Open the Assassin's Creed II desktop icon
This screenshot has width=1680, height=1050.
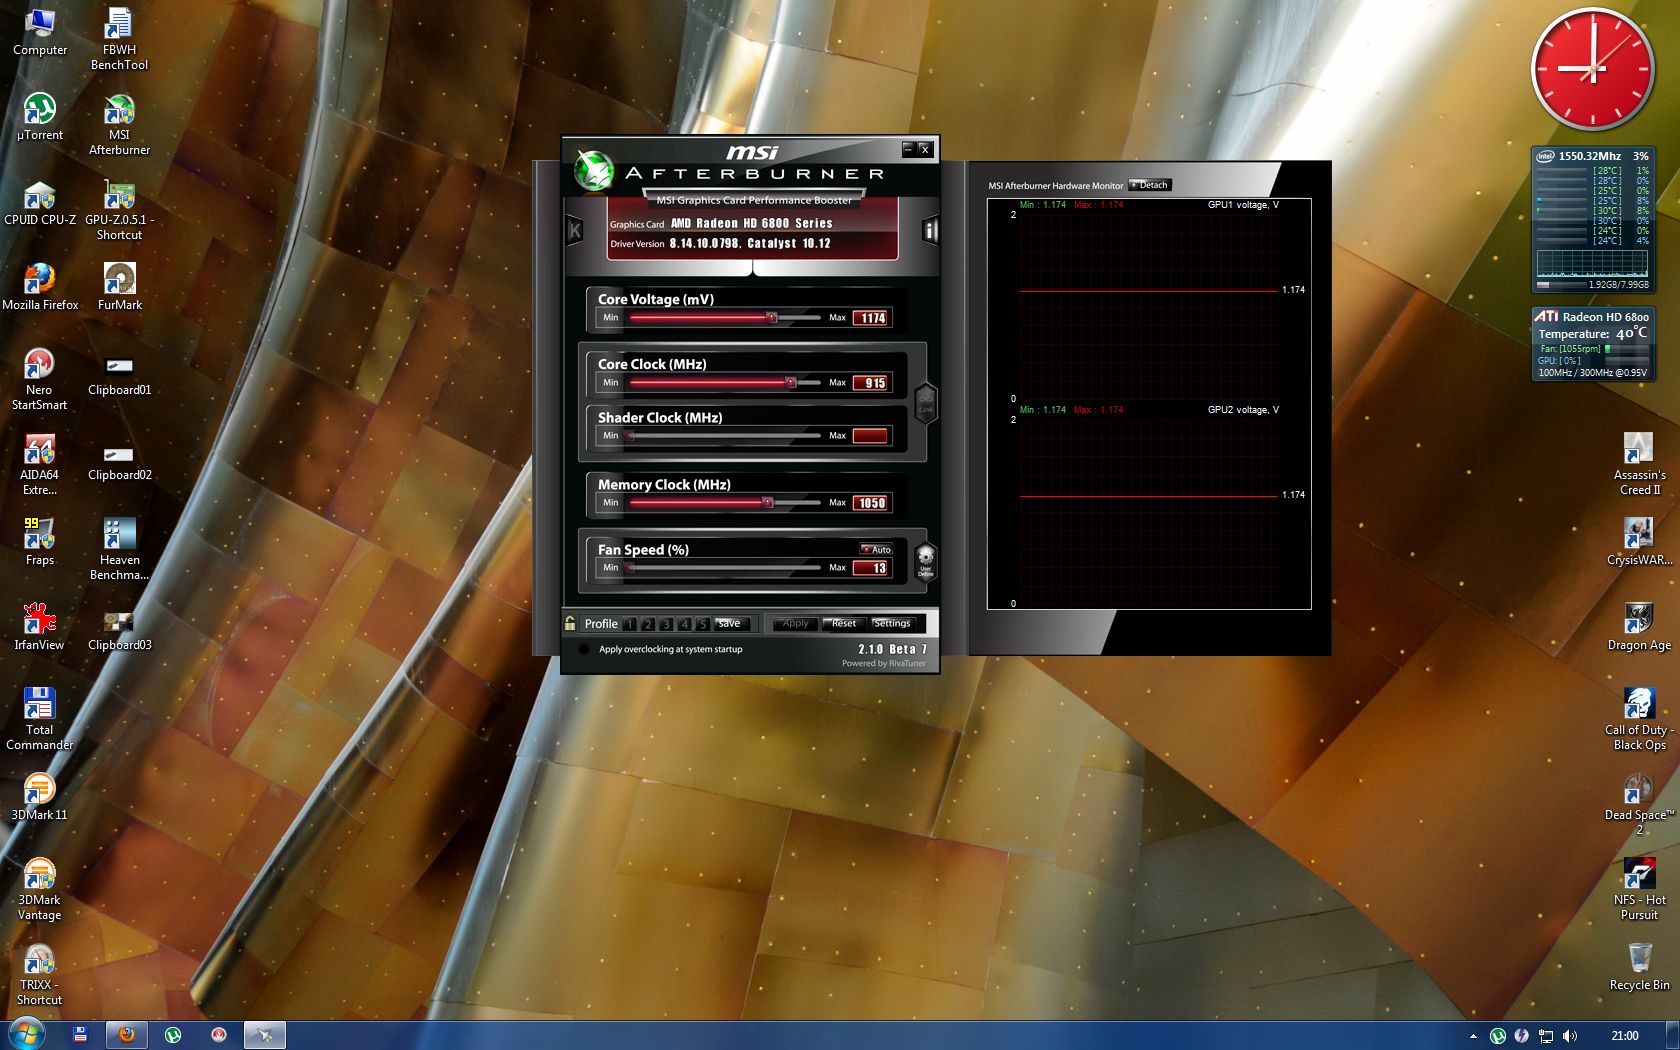pos(1639,465)
